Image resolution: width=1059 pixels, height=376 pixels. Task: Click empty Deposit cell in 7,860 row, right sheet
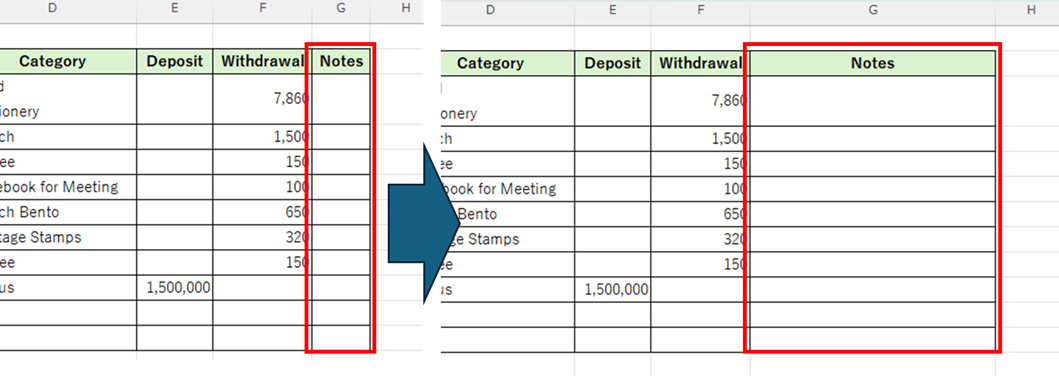point(613,101)
